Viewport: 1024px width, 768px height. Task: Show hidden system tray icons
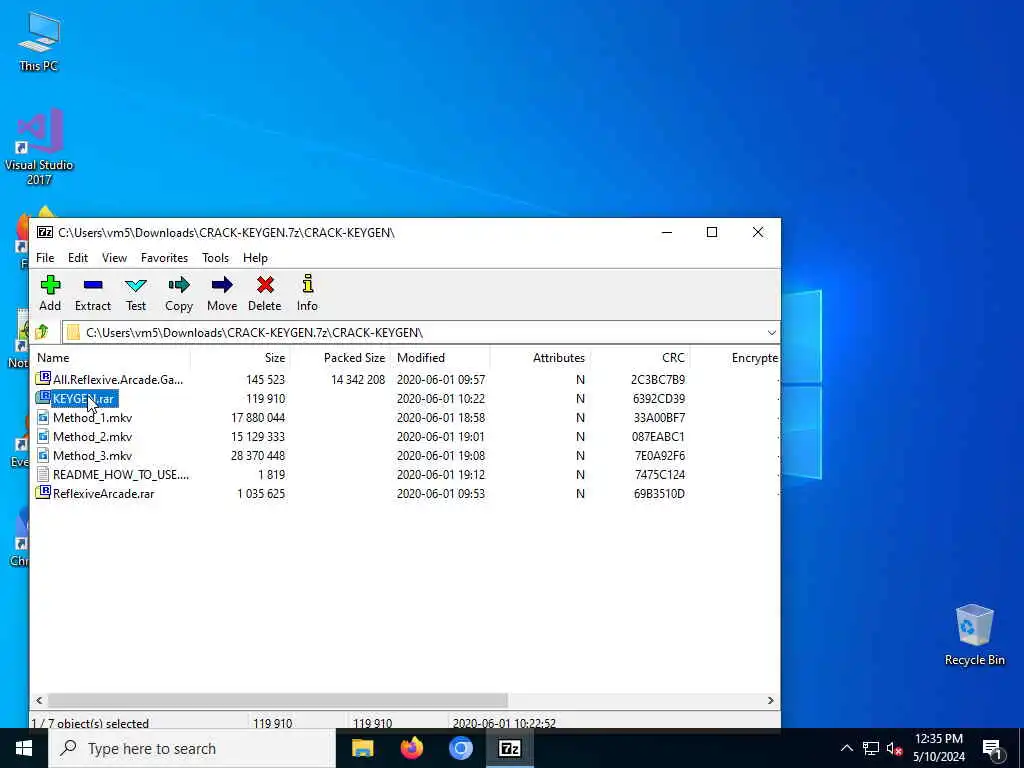pyautogui.click(x=846, y=748)
